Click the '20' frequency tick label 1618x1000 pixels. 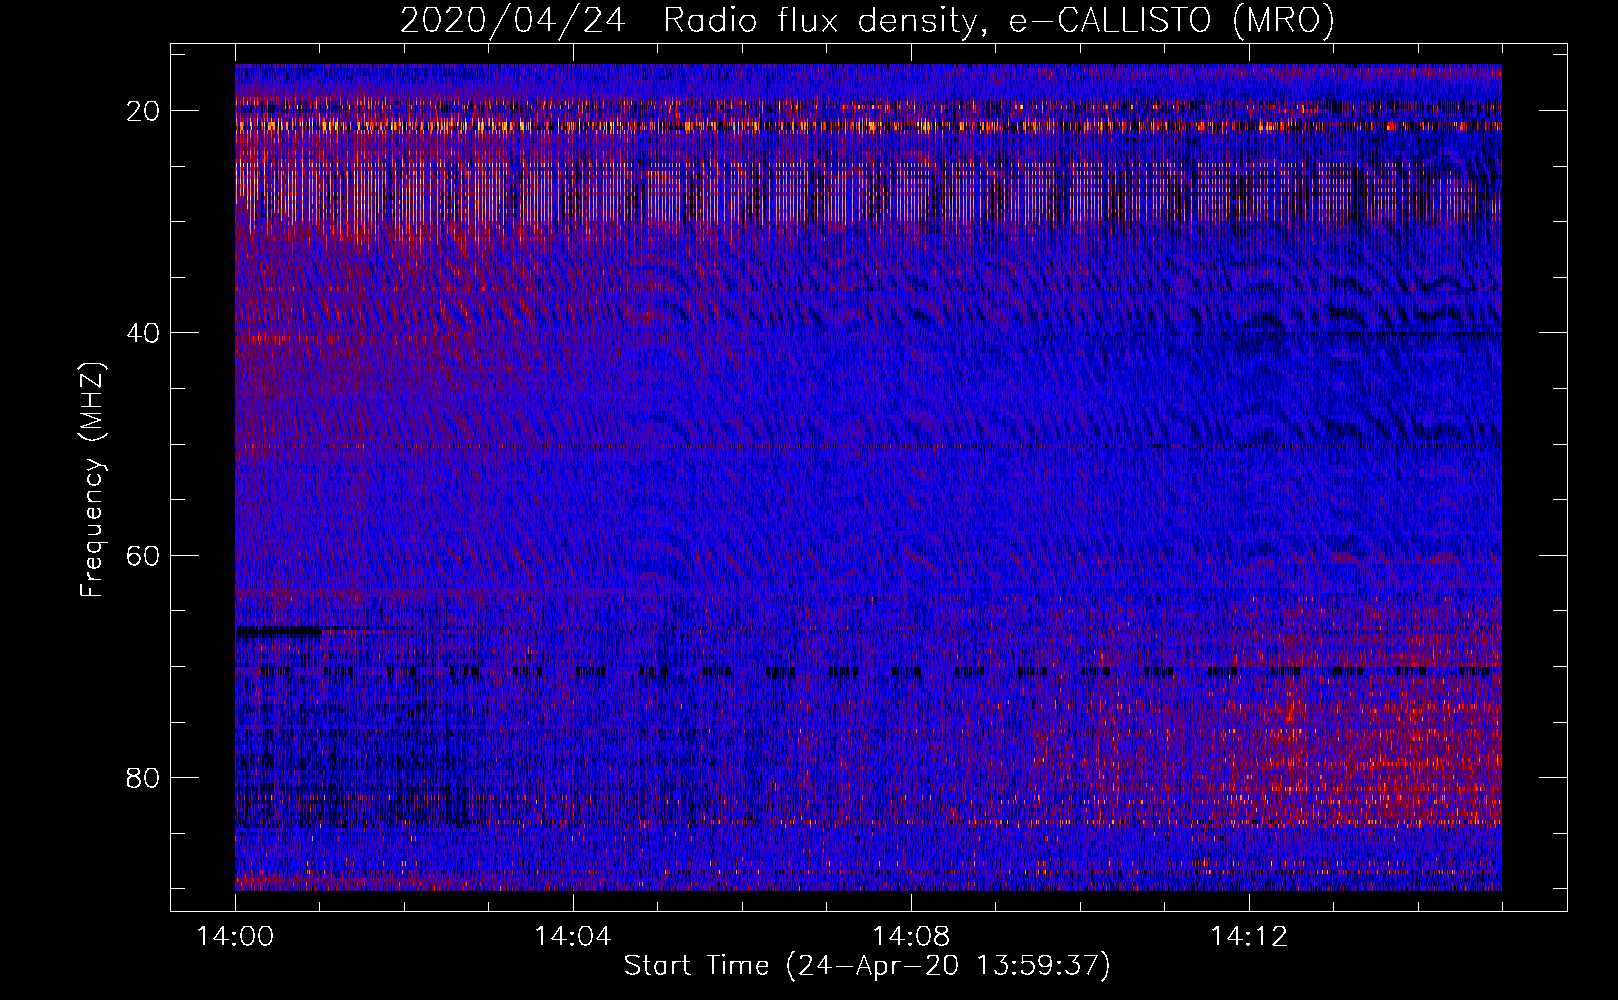click(143, 111)
